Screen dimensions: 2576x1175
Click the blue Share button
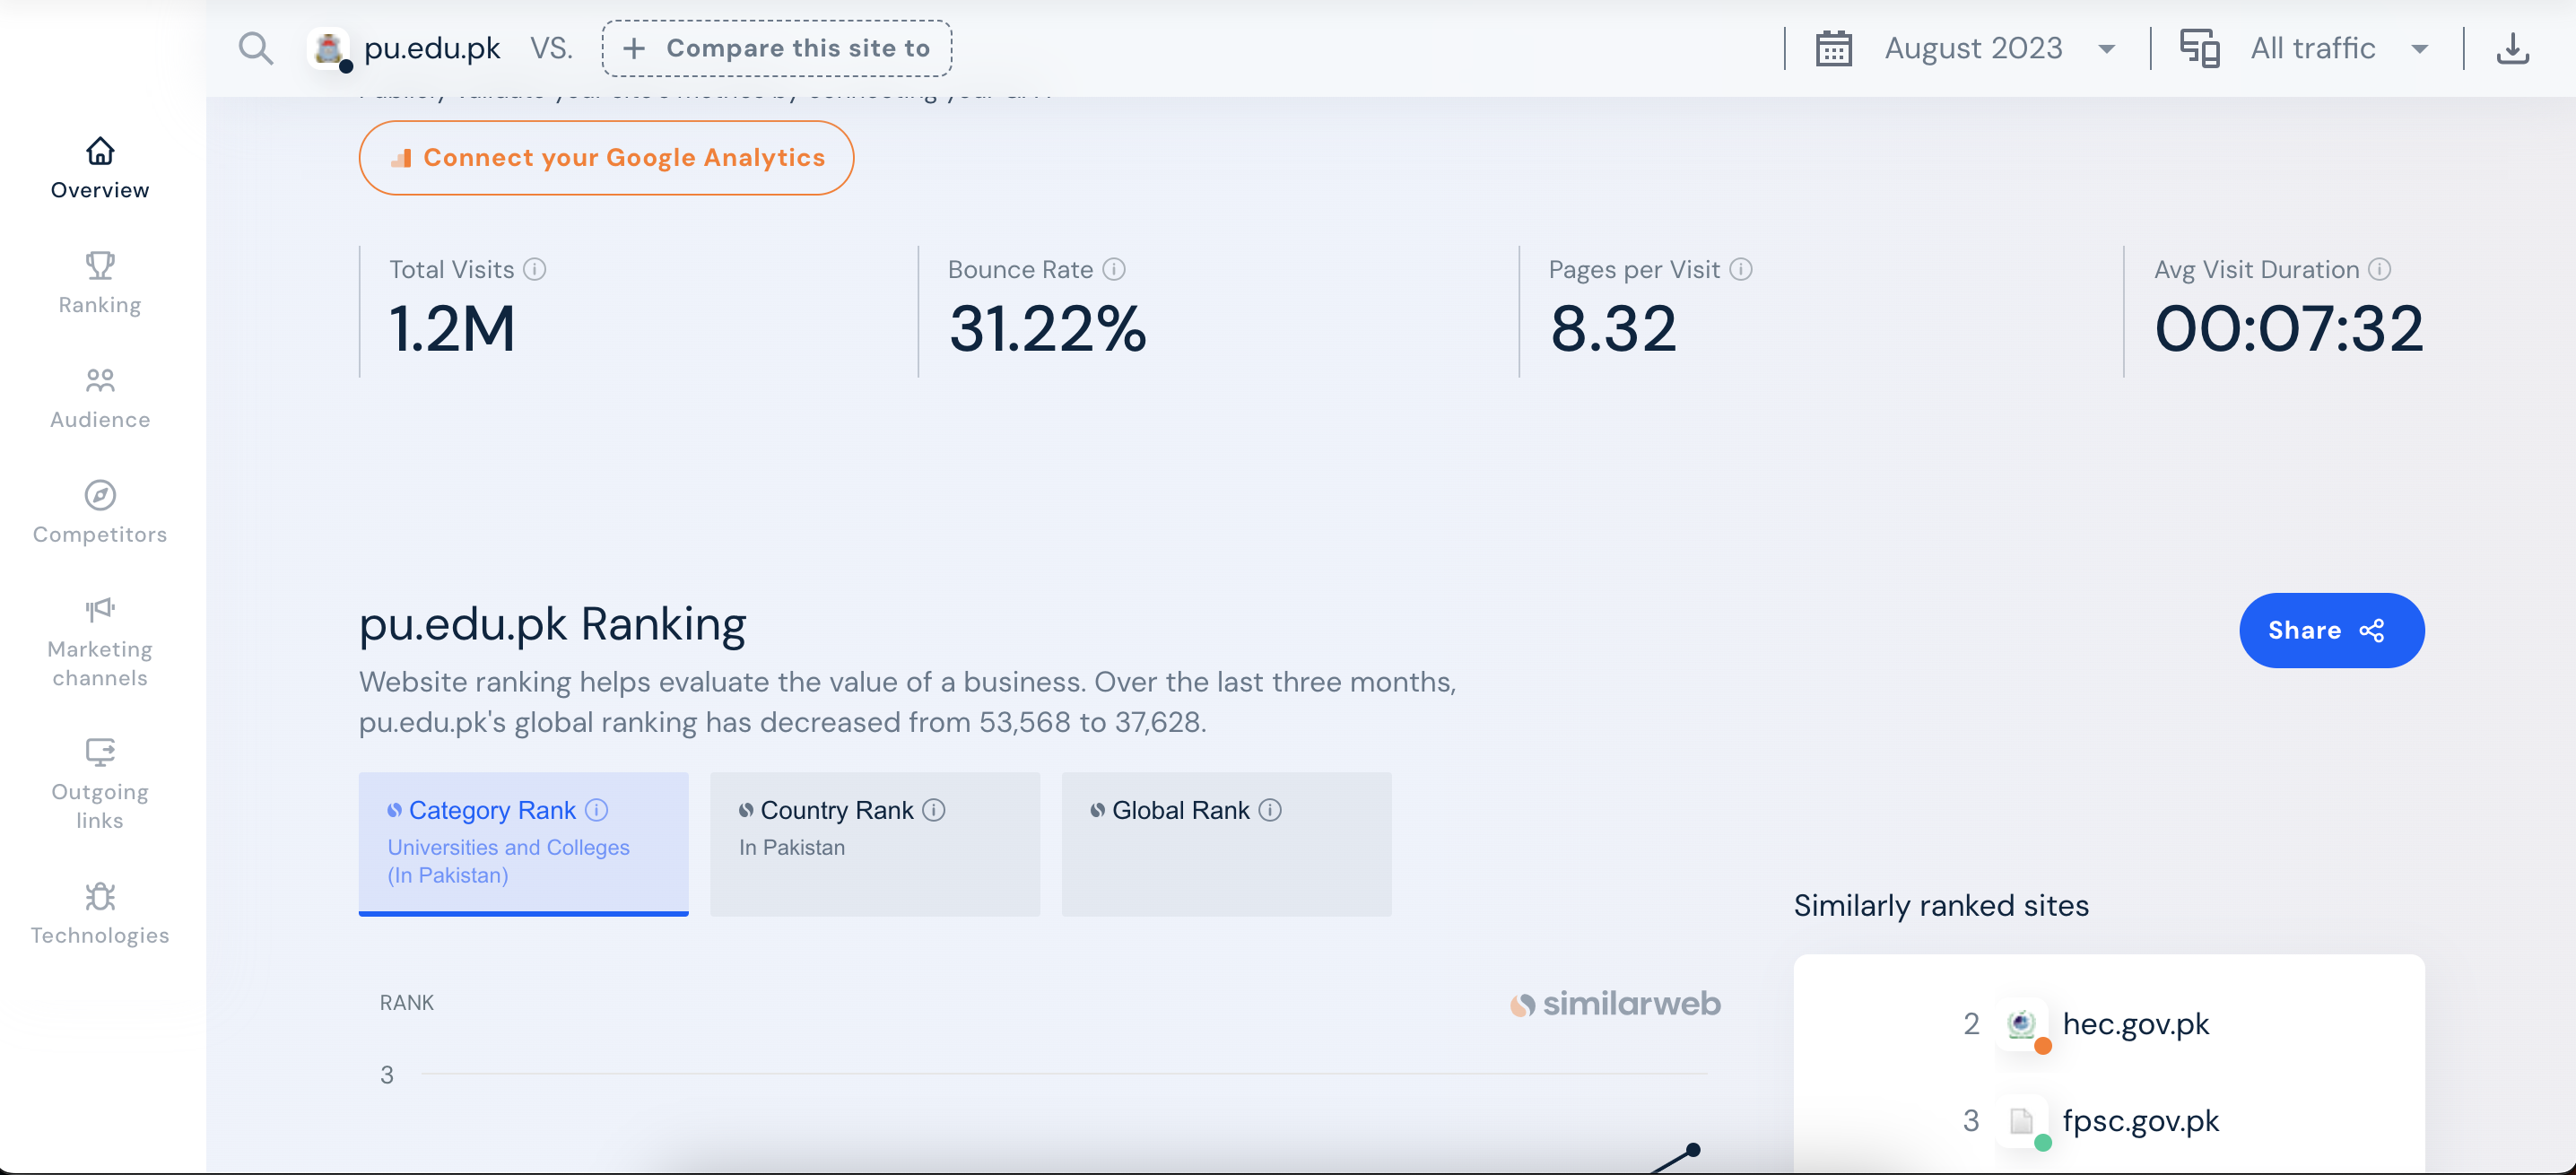click(2331, 630)
